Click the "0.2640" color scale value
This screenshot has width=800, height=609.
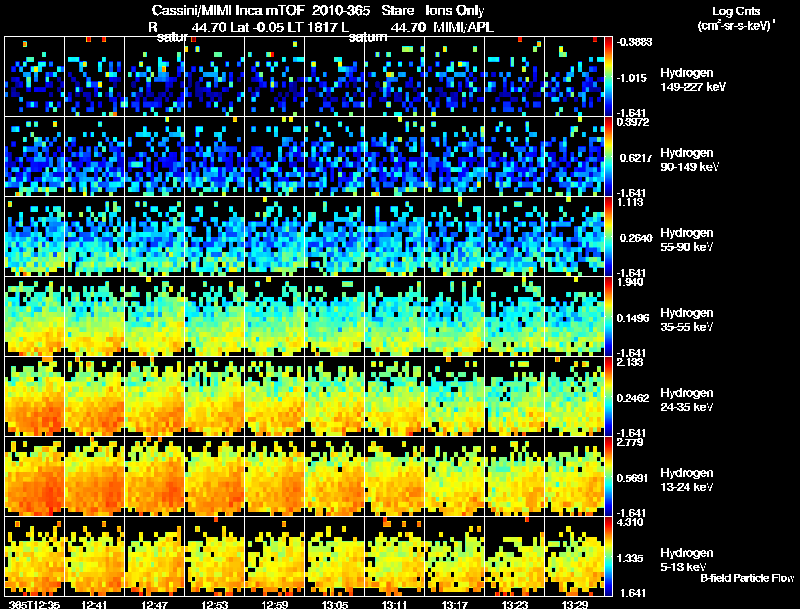[x=636, y=238]
